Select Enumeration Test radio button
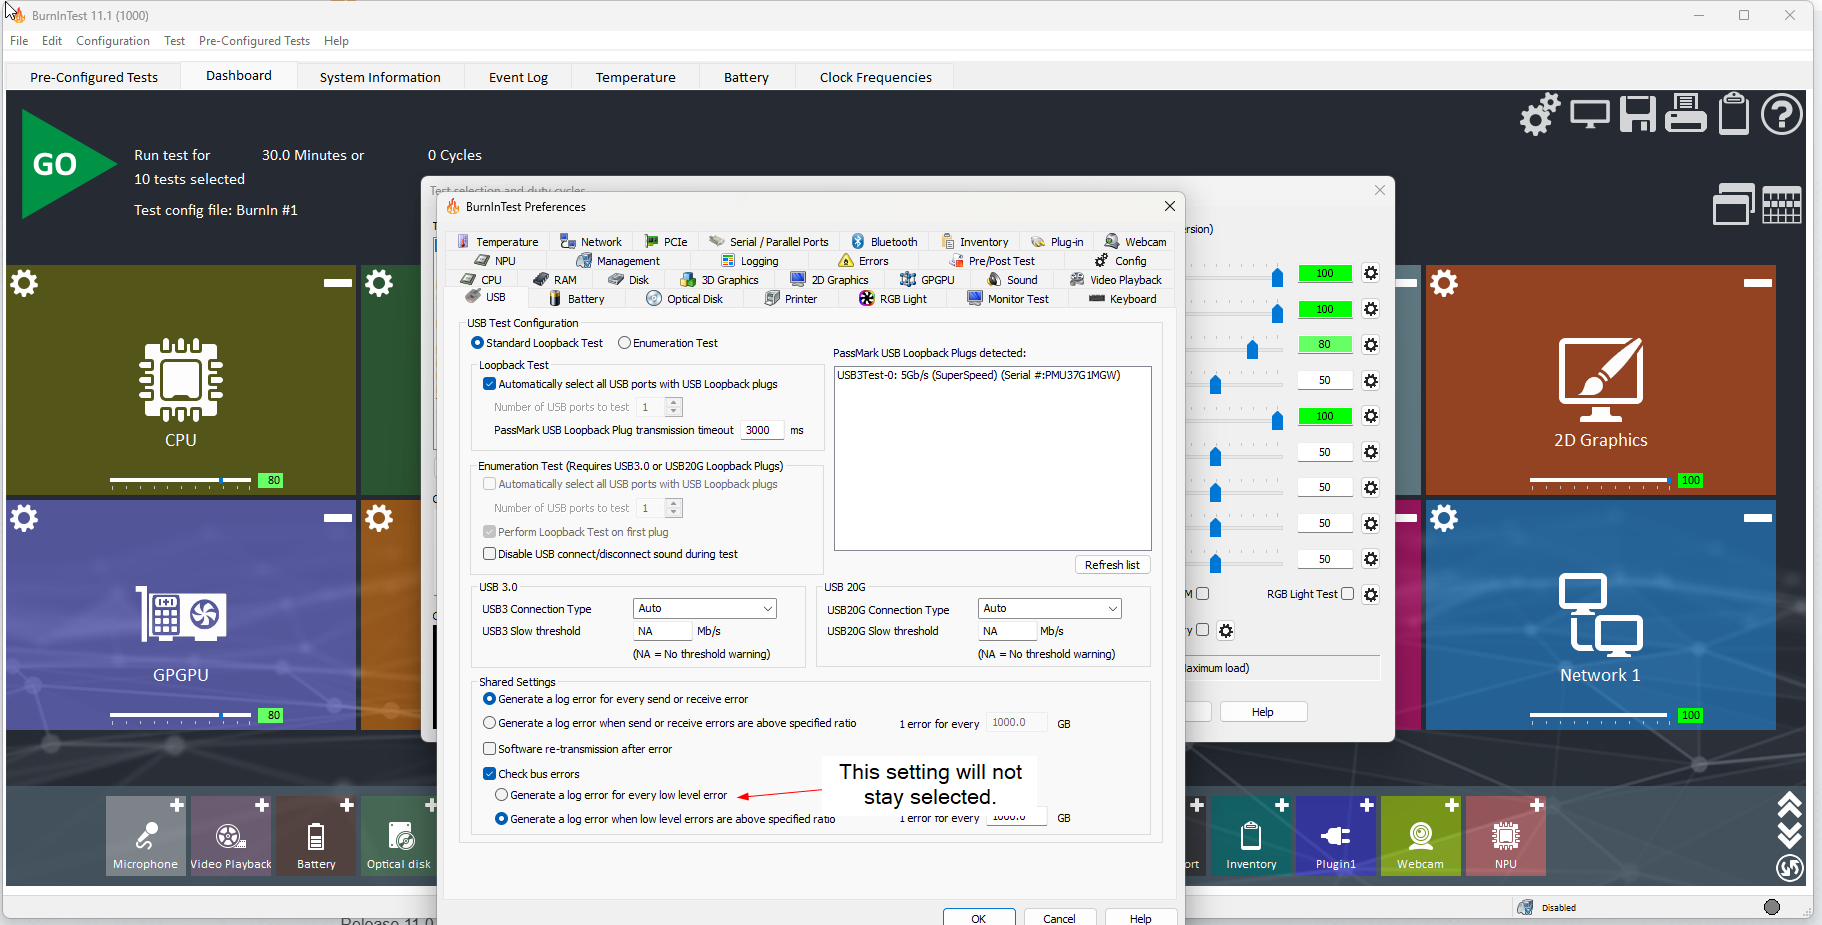The image size is (1822, 925). (x=625, y=343)
